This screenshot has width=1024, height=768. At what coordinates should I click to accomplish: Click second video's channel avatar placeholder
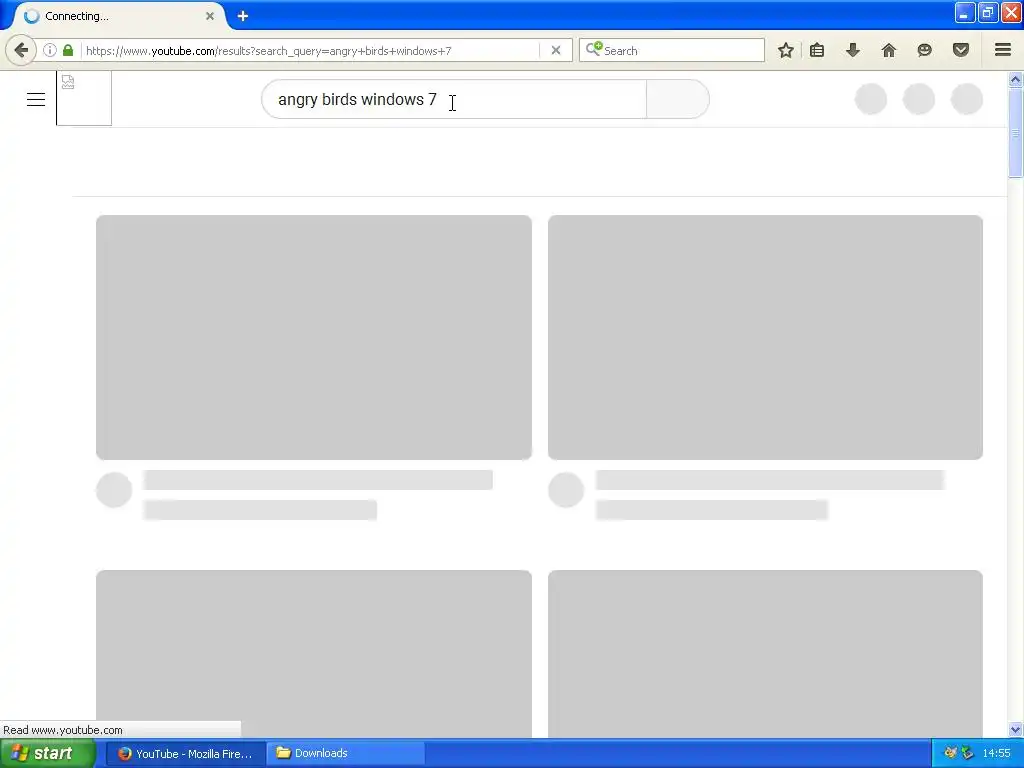point(566,490)
